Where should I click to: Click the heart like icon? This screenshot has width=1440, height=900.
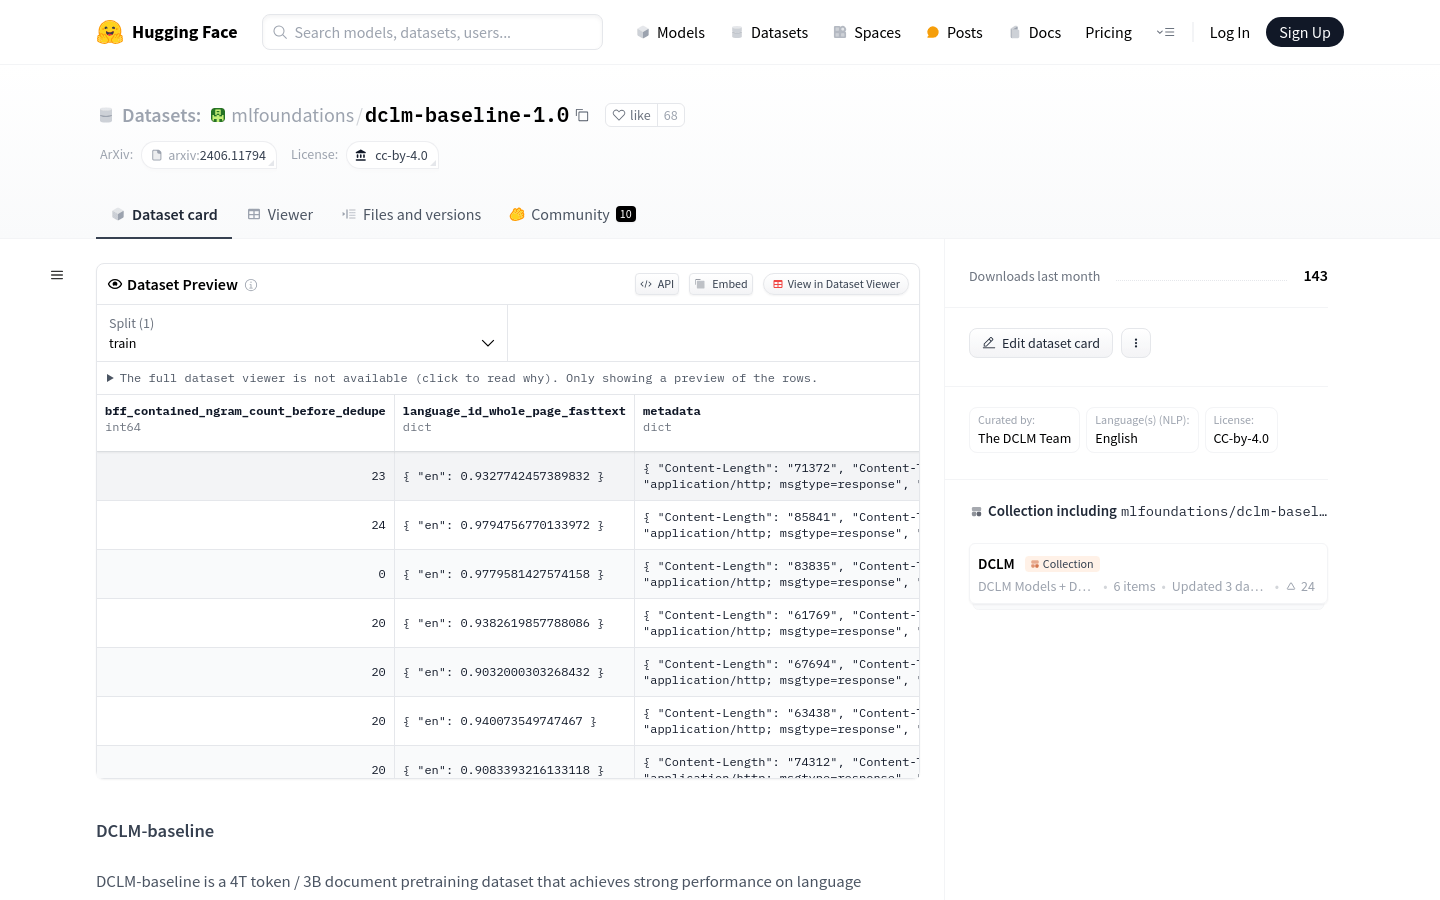click(x=619, y=115)
